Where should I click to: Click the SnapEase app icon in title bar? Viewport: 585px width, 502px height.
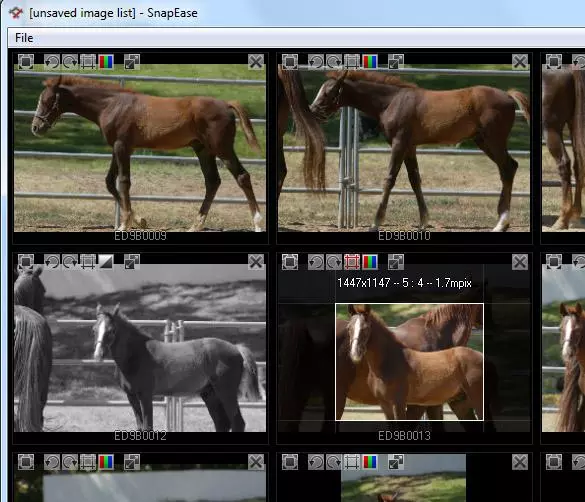[16, 13]
